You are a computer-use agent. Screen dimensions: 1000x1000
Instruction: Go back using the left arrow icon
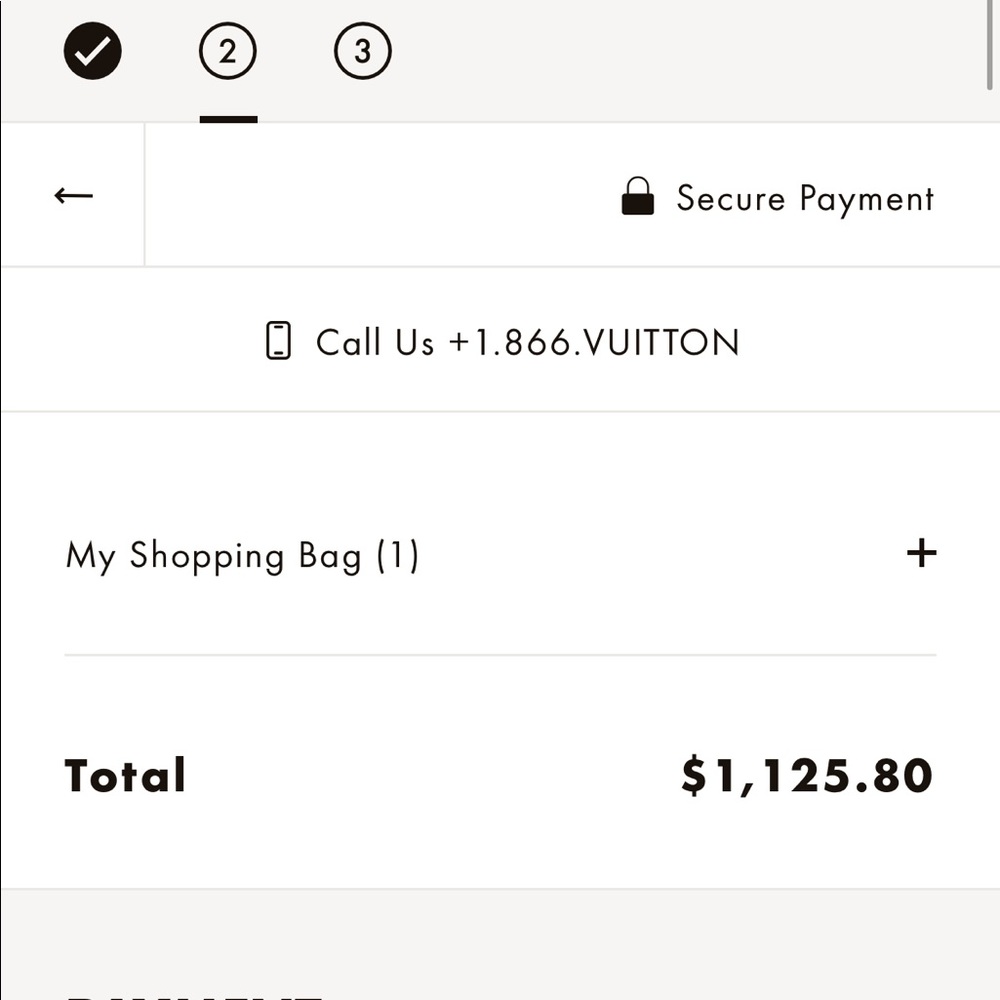point(73,195)
